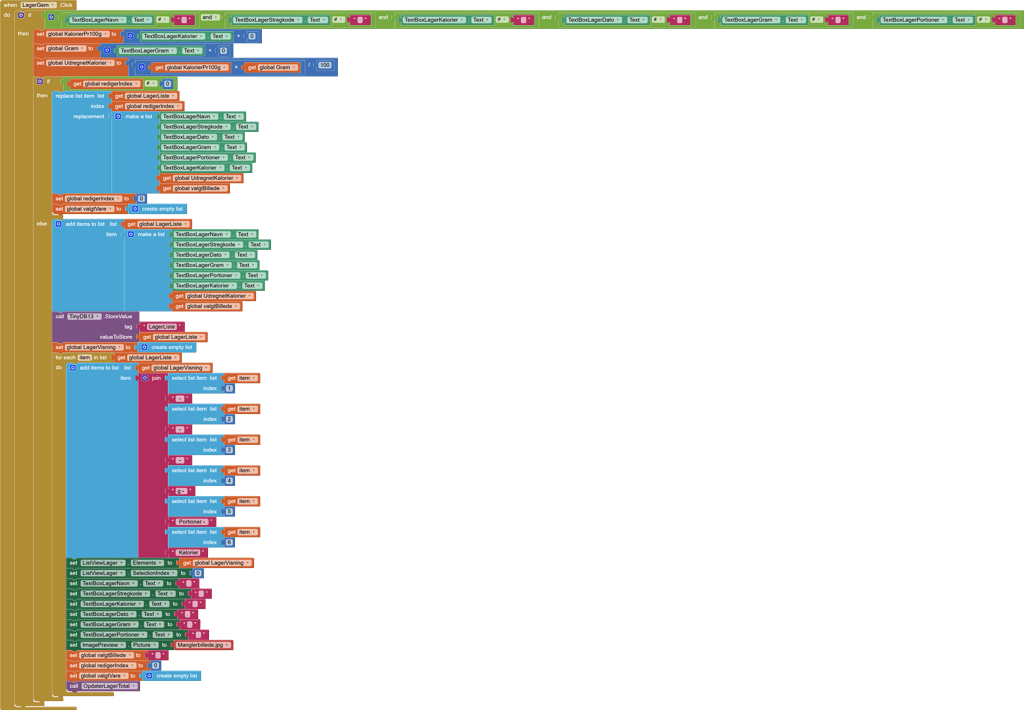Select the replace list item block
1024x710 pixels.
coord(76,96)
